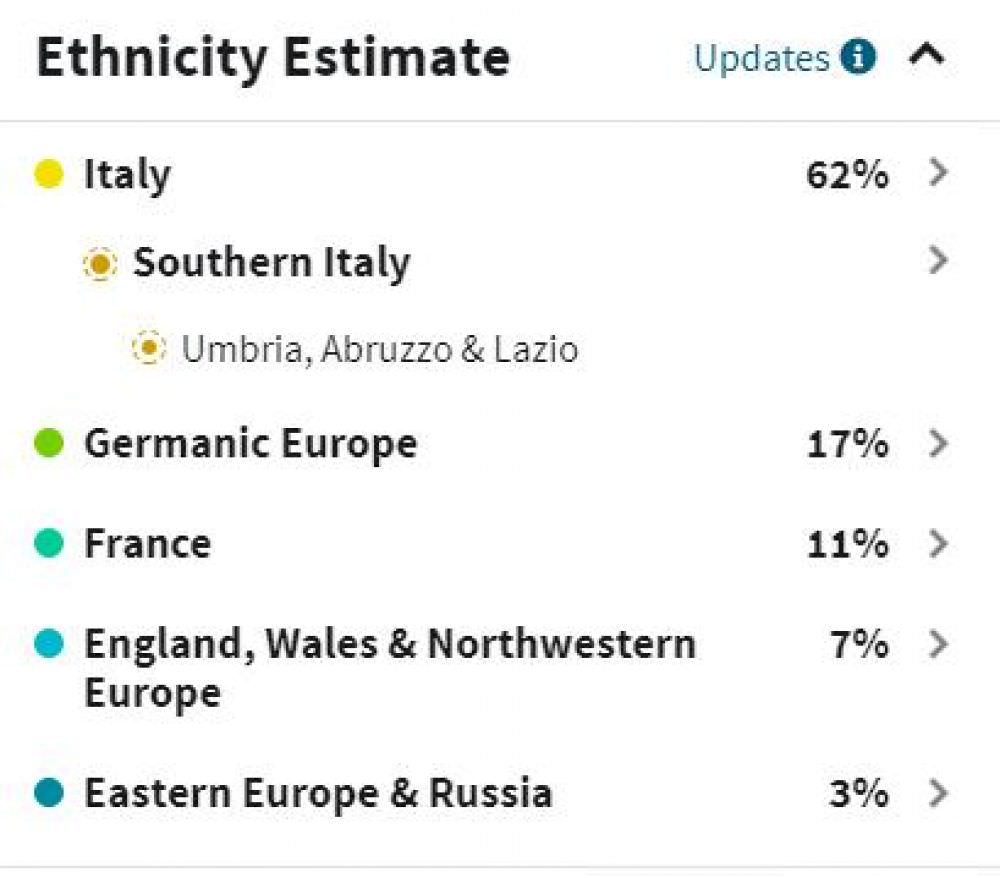The image size is (1000, 878).
Task: Open England, Wales & Northwestern Europe chevron
Action: coord(938,643)
